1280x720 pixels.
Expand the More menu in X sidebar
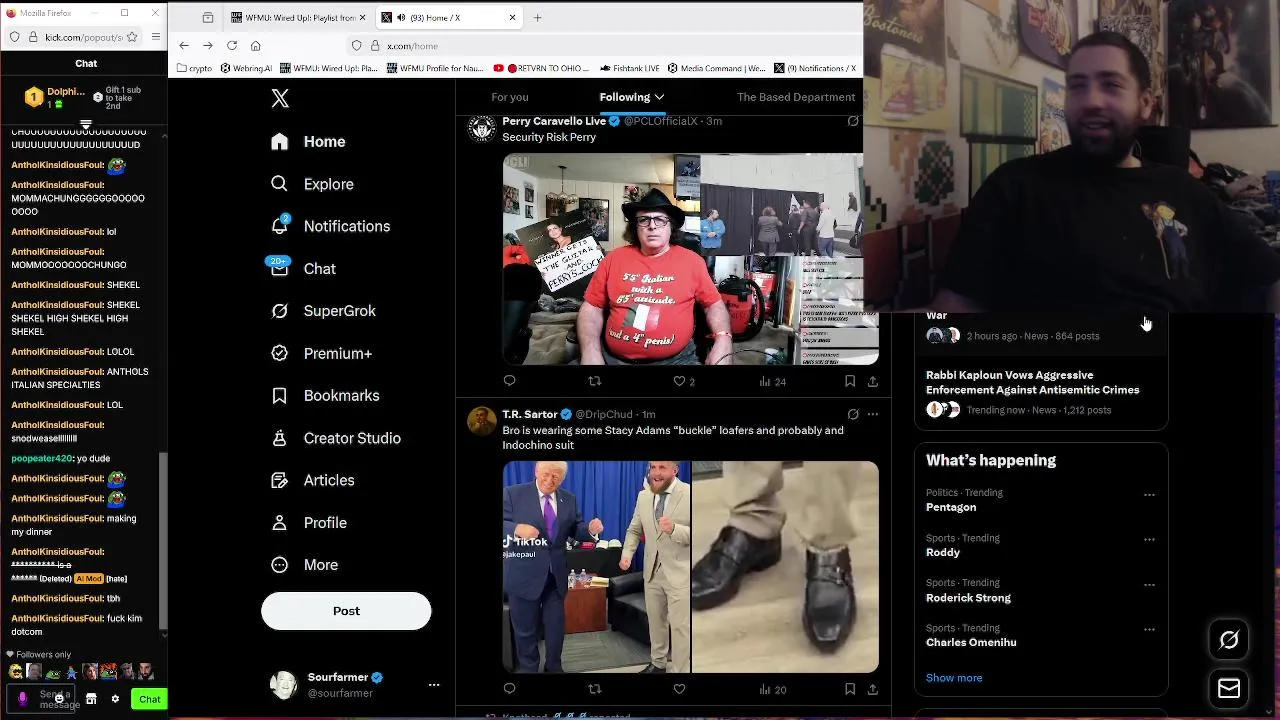[x=305, y=565]
